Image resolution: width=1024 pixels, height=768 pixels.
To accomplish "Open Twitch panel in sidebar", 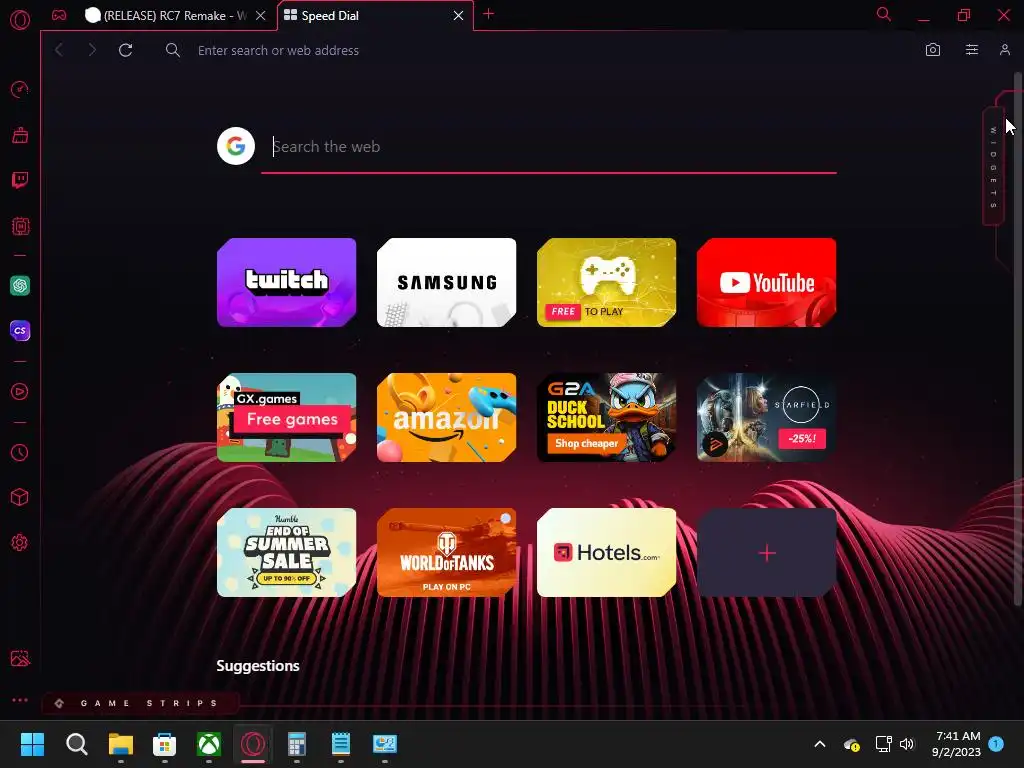I will tap(20, 180).
